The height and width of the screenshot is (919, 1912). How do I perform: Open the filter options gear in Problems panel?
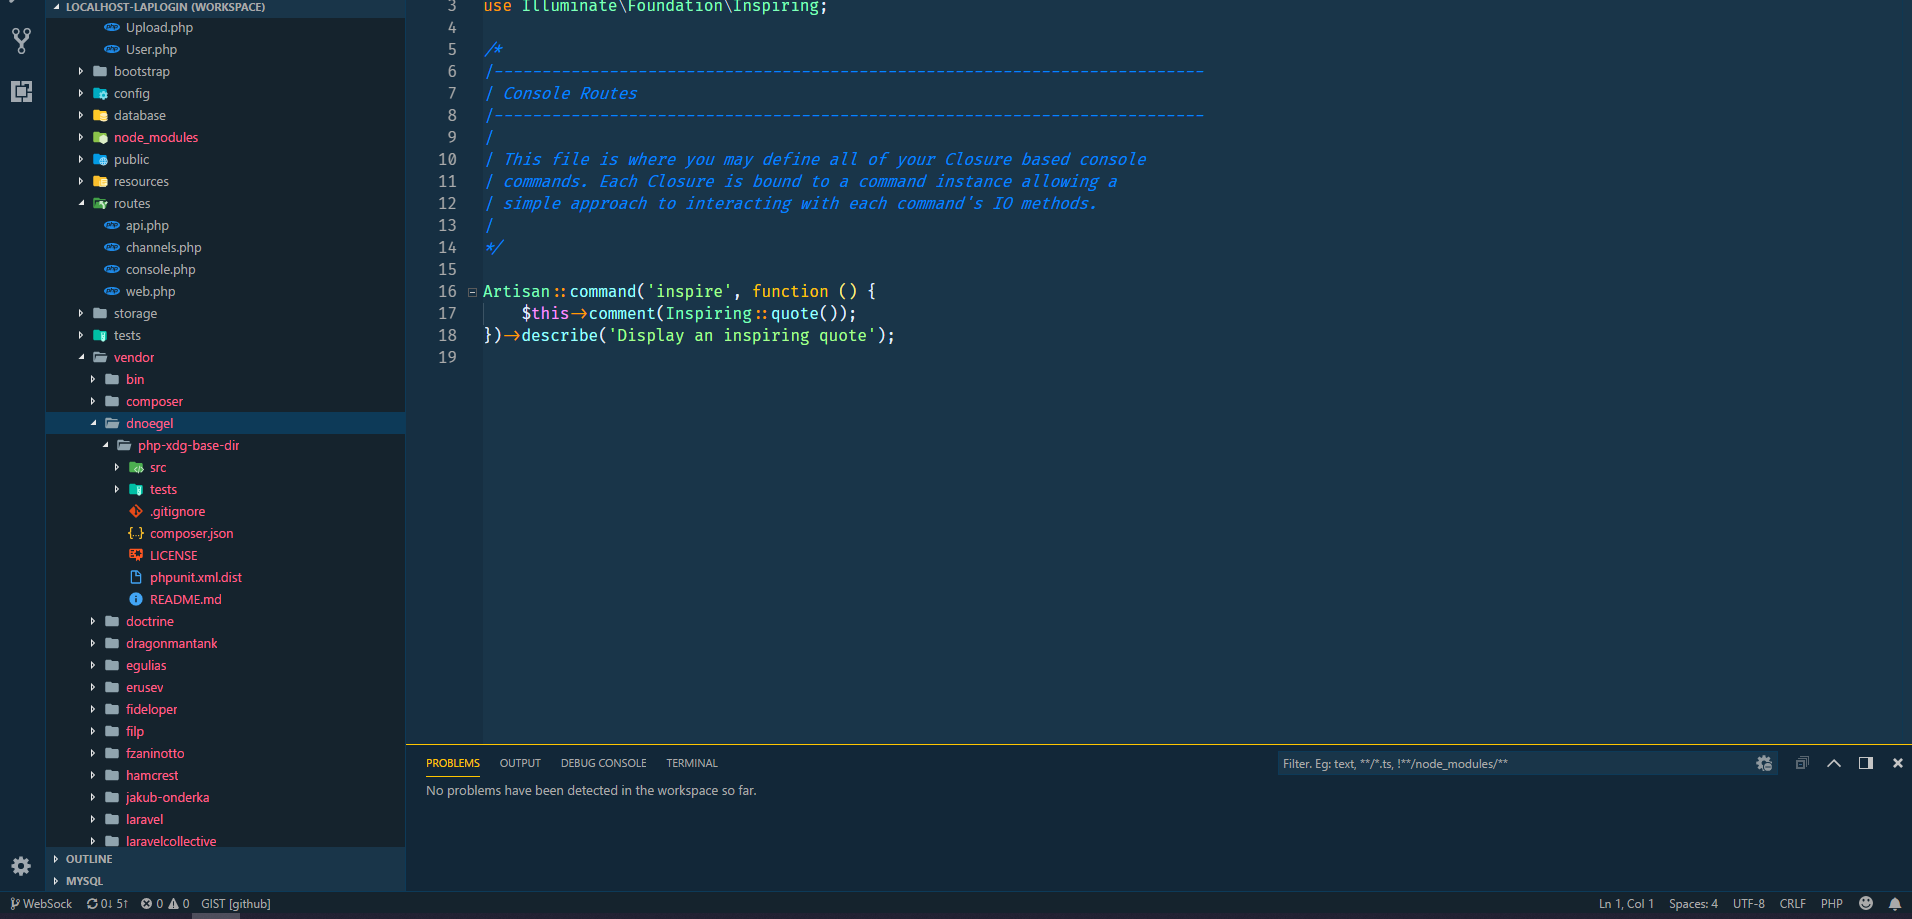point(1764,763)
